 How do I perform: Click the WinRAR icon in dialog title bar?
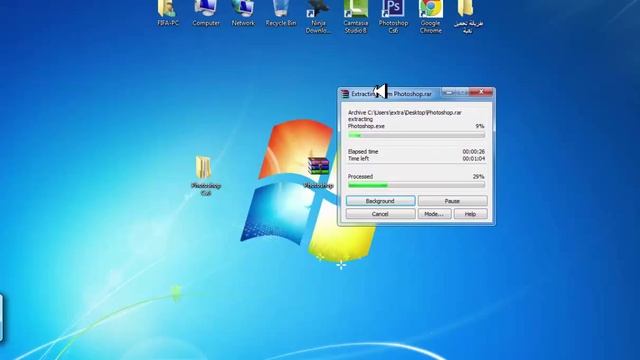tap(345, 94)
